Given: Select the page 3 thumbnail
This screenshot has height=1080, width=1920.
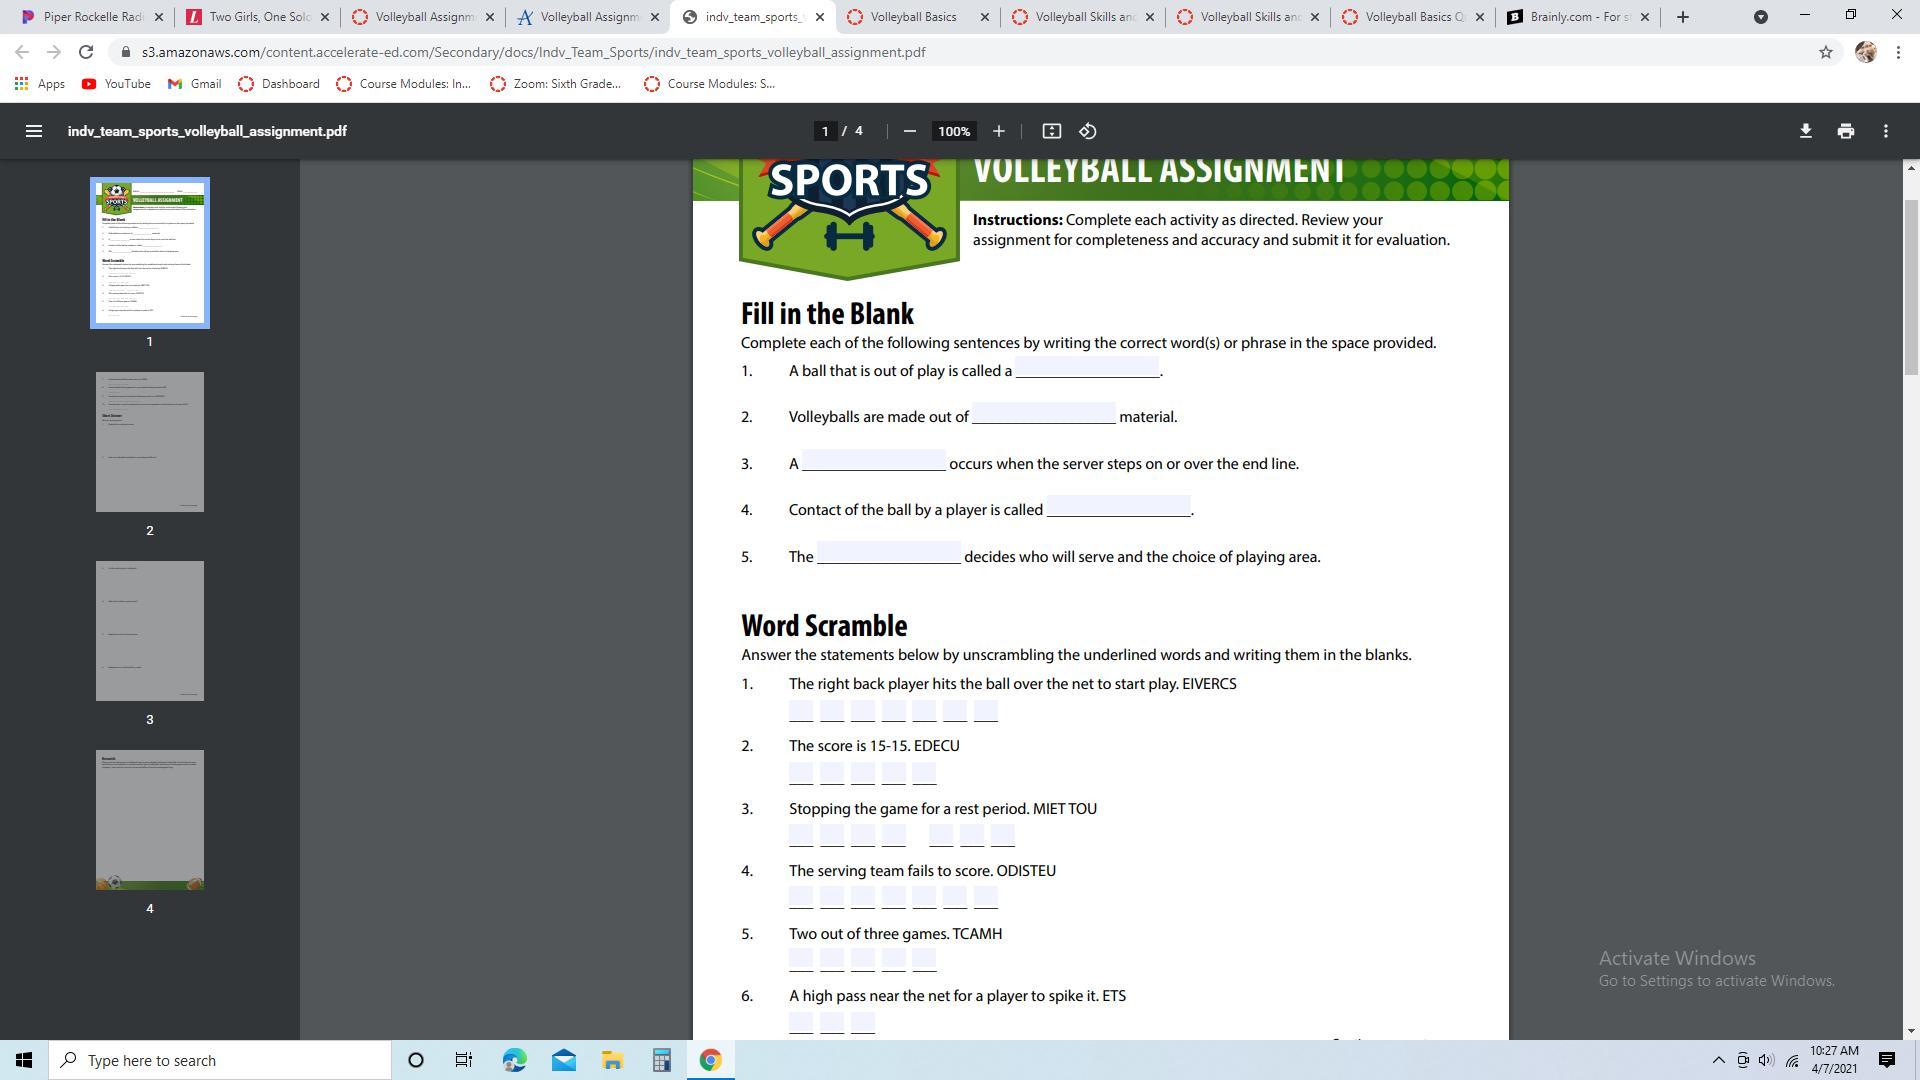Looking at the screenshot, I should [150, 631].
